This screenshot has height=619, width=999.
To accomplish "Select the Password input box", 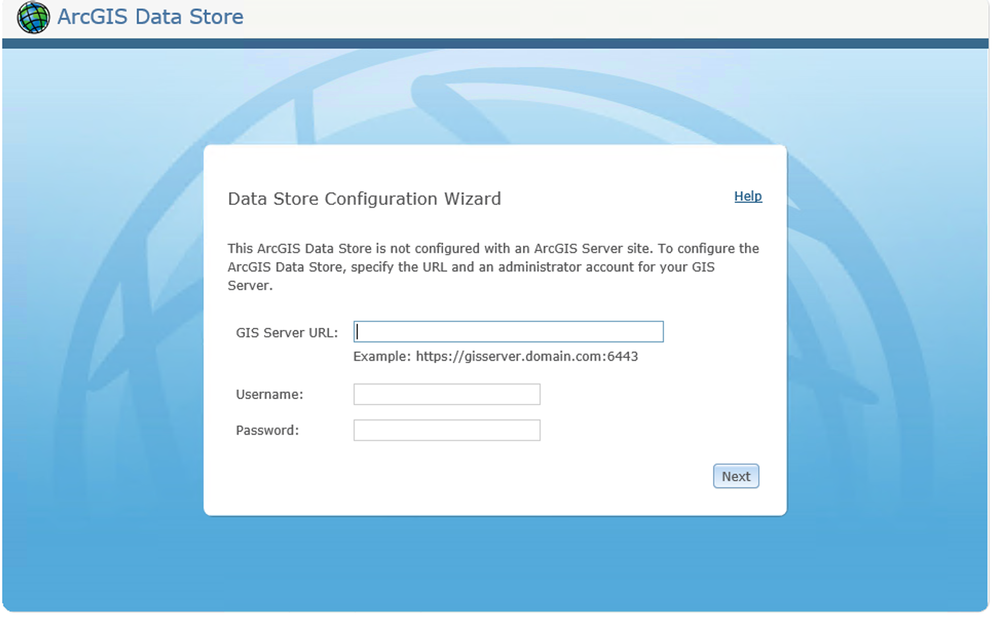I will pos(447,430).
